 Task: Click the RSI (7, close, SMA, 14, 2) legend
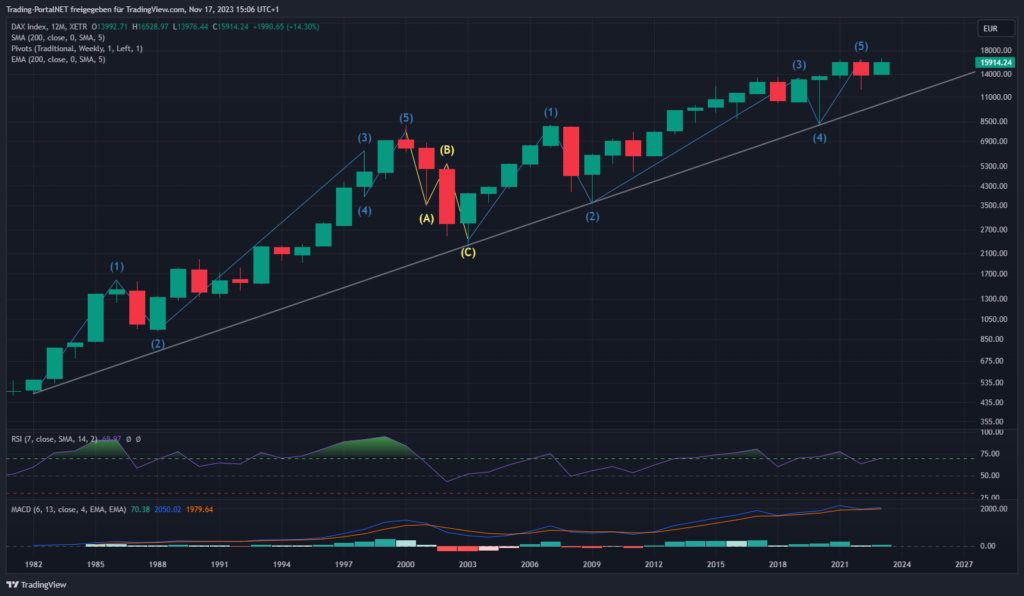pyautogui.click(x=54, y=439)
